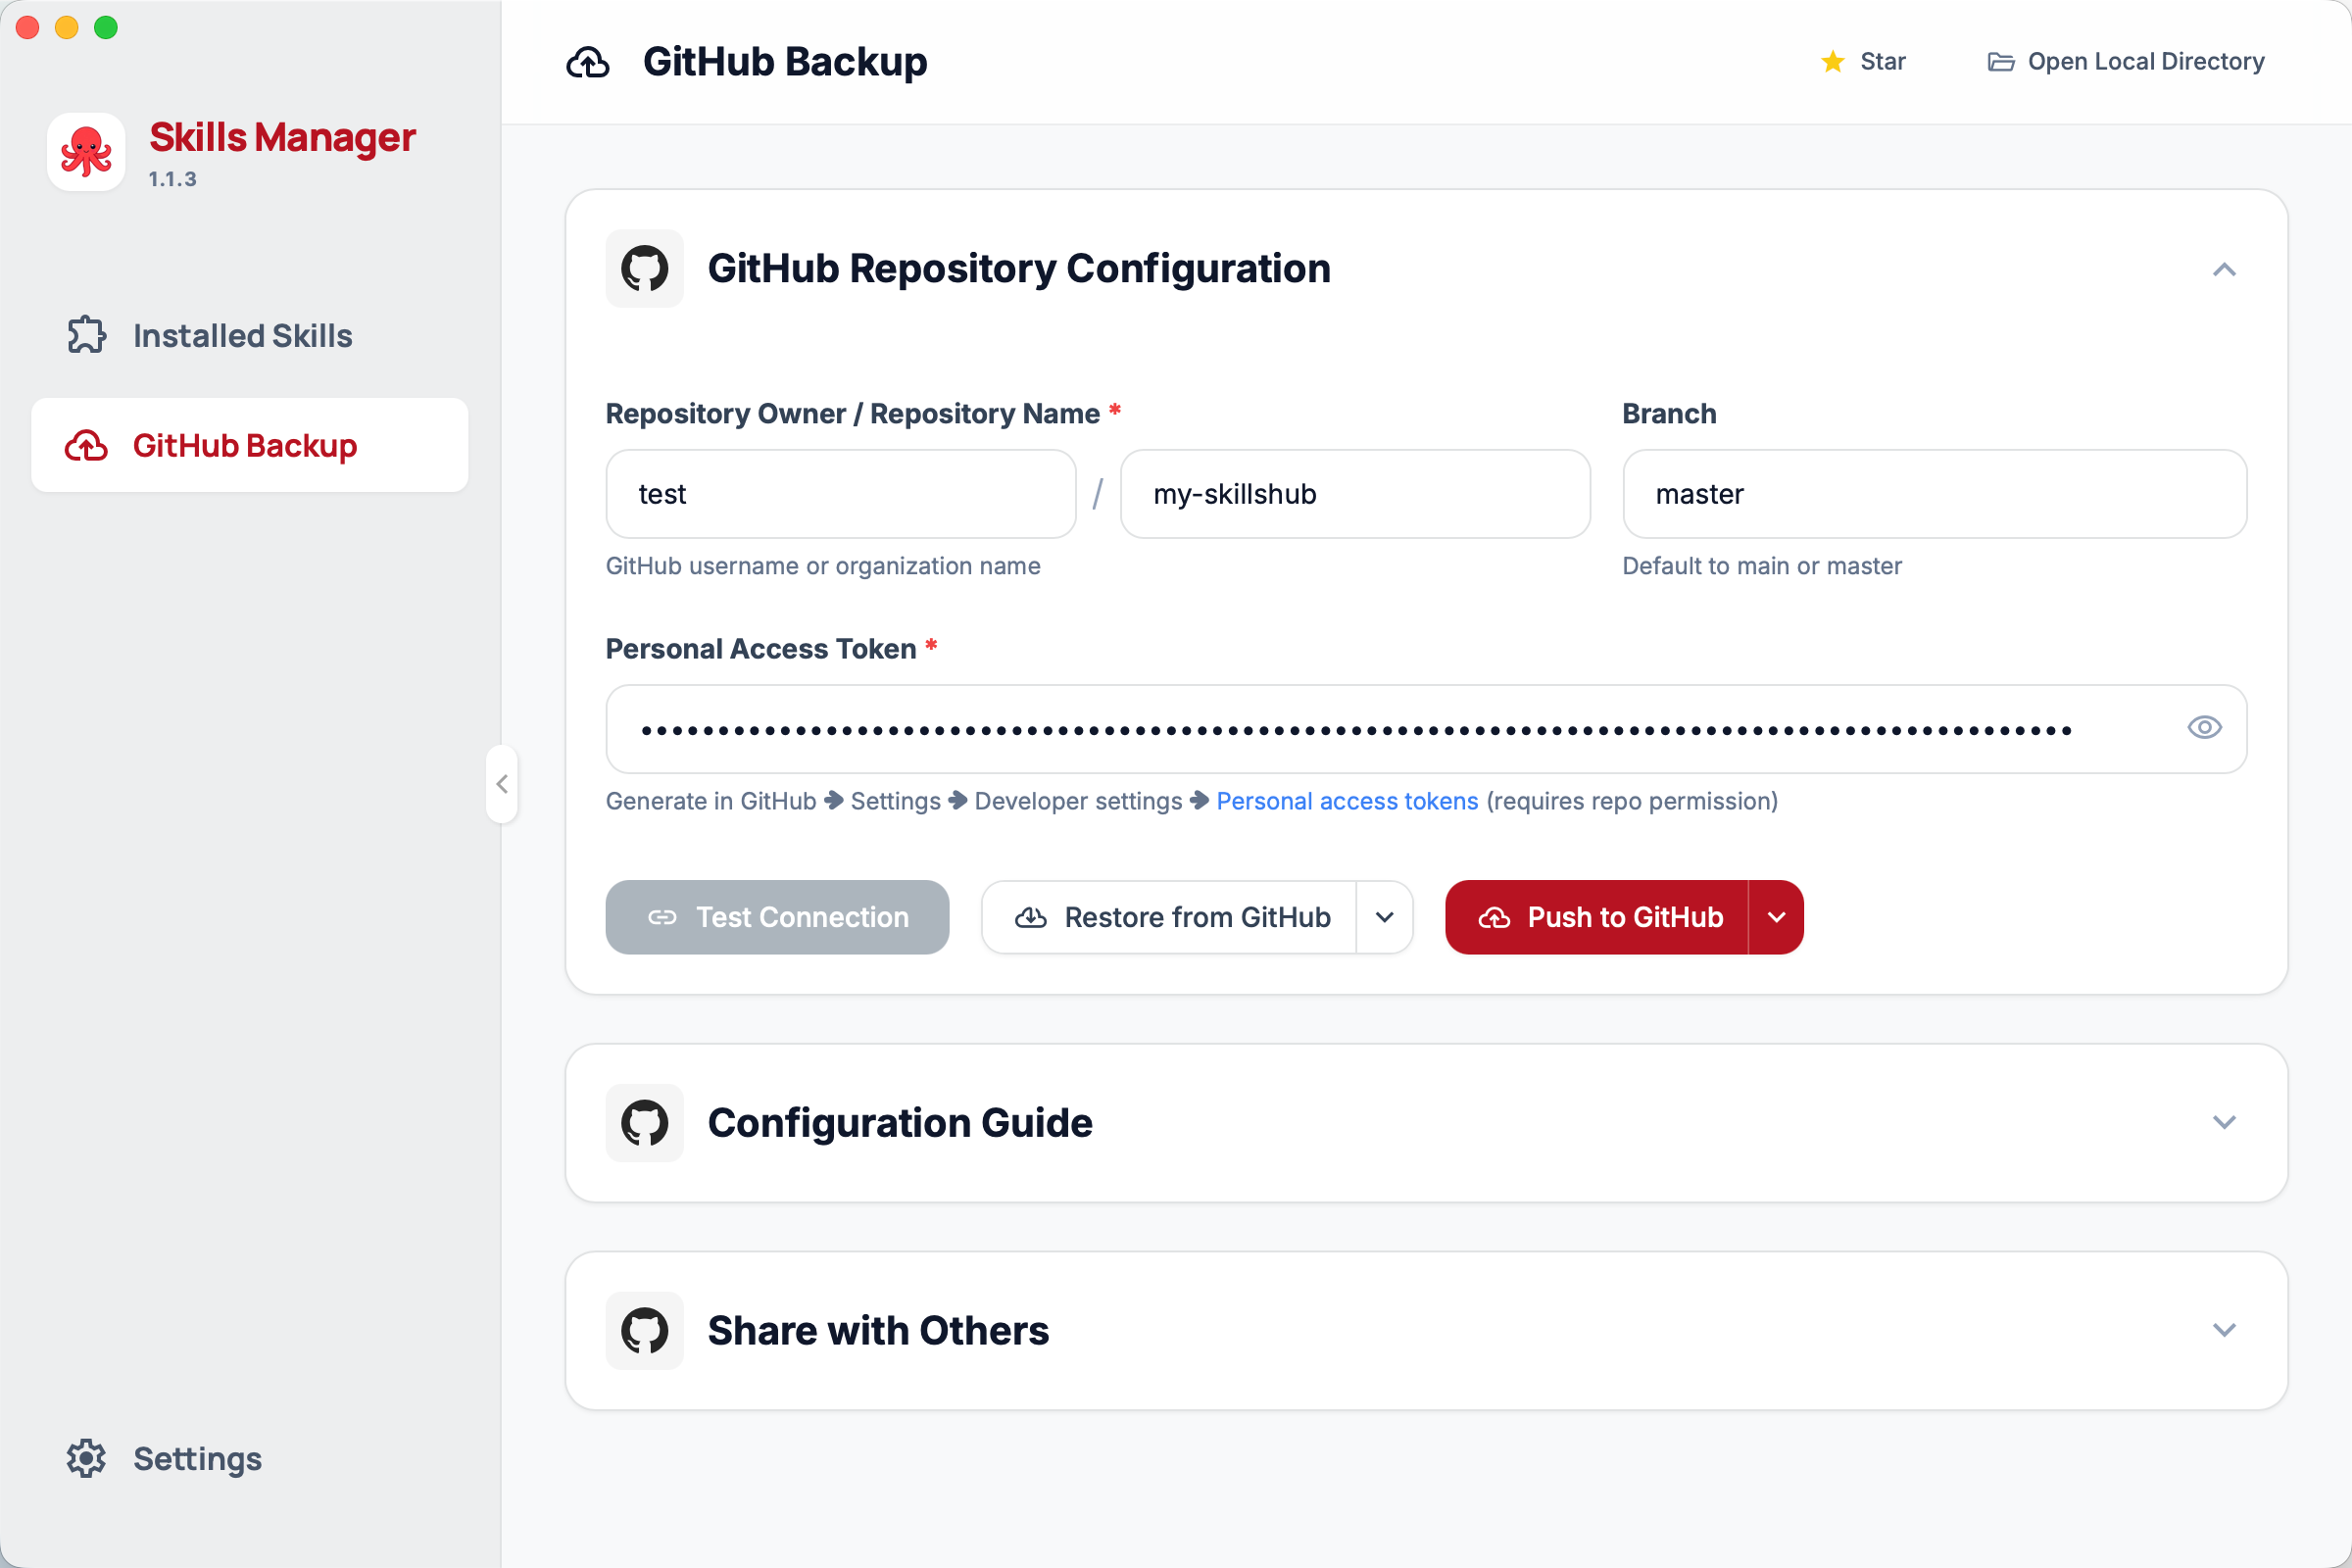Collapse the GitHub Repository Configuration section
This screenshot has width=2352, height=1568.
pyautogui.click(x=2224, y=269)
